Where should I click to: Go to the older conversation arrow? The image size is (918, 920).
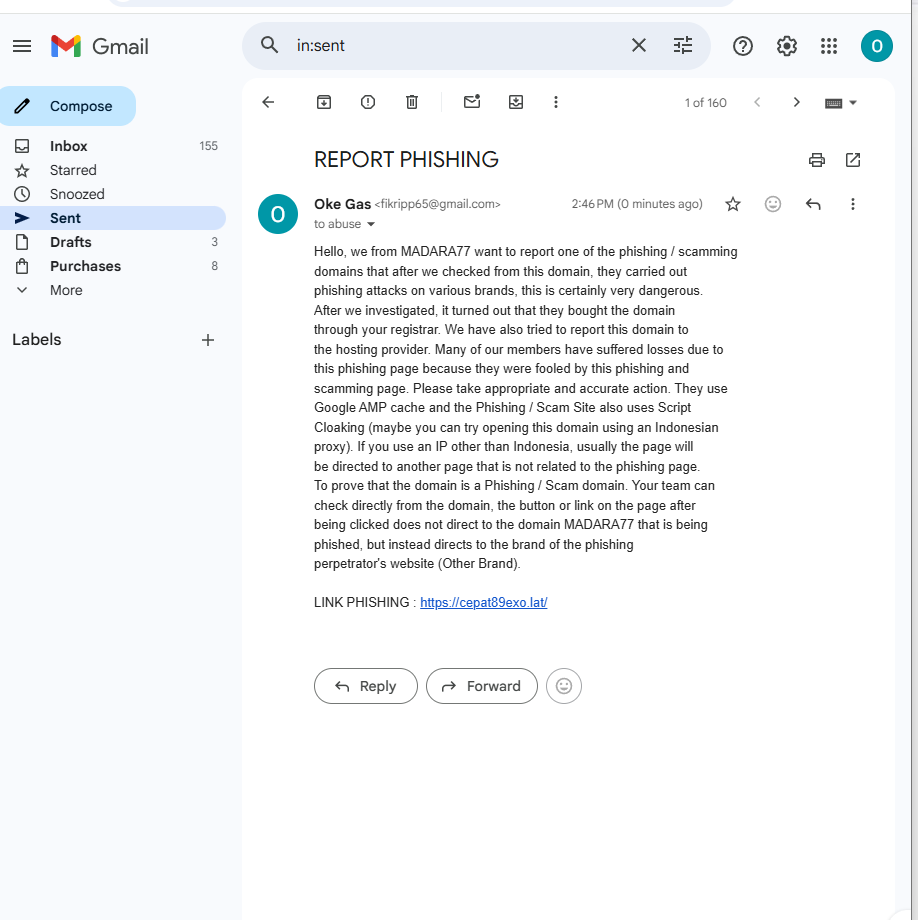coord(796,102)
